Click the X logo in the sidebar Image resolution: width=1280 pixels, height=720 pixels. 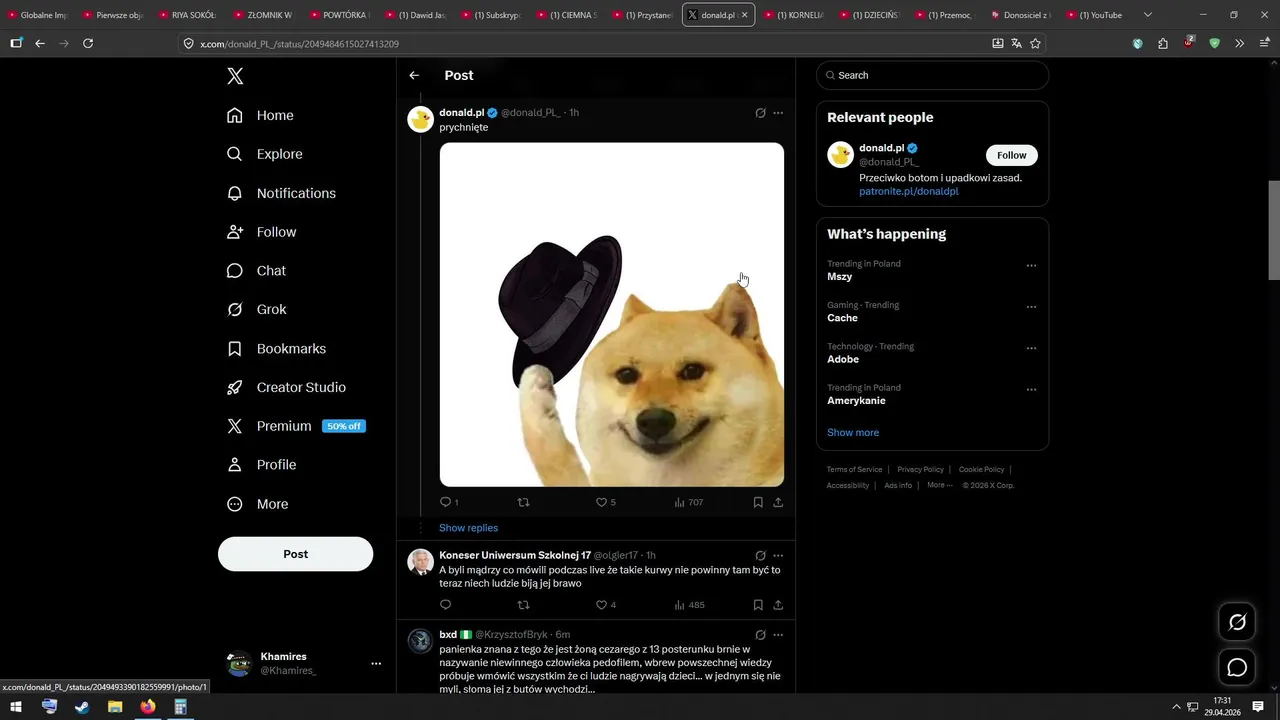[235, 76]
